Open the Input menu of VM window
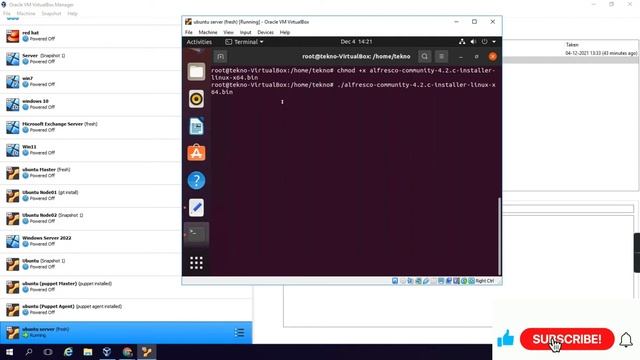640x360 pixels. coord(245,32)
